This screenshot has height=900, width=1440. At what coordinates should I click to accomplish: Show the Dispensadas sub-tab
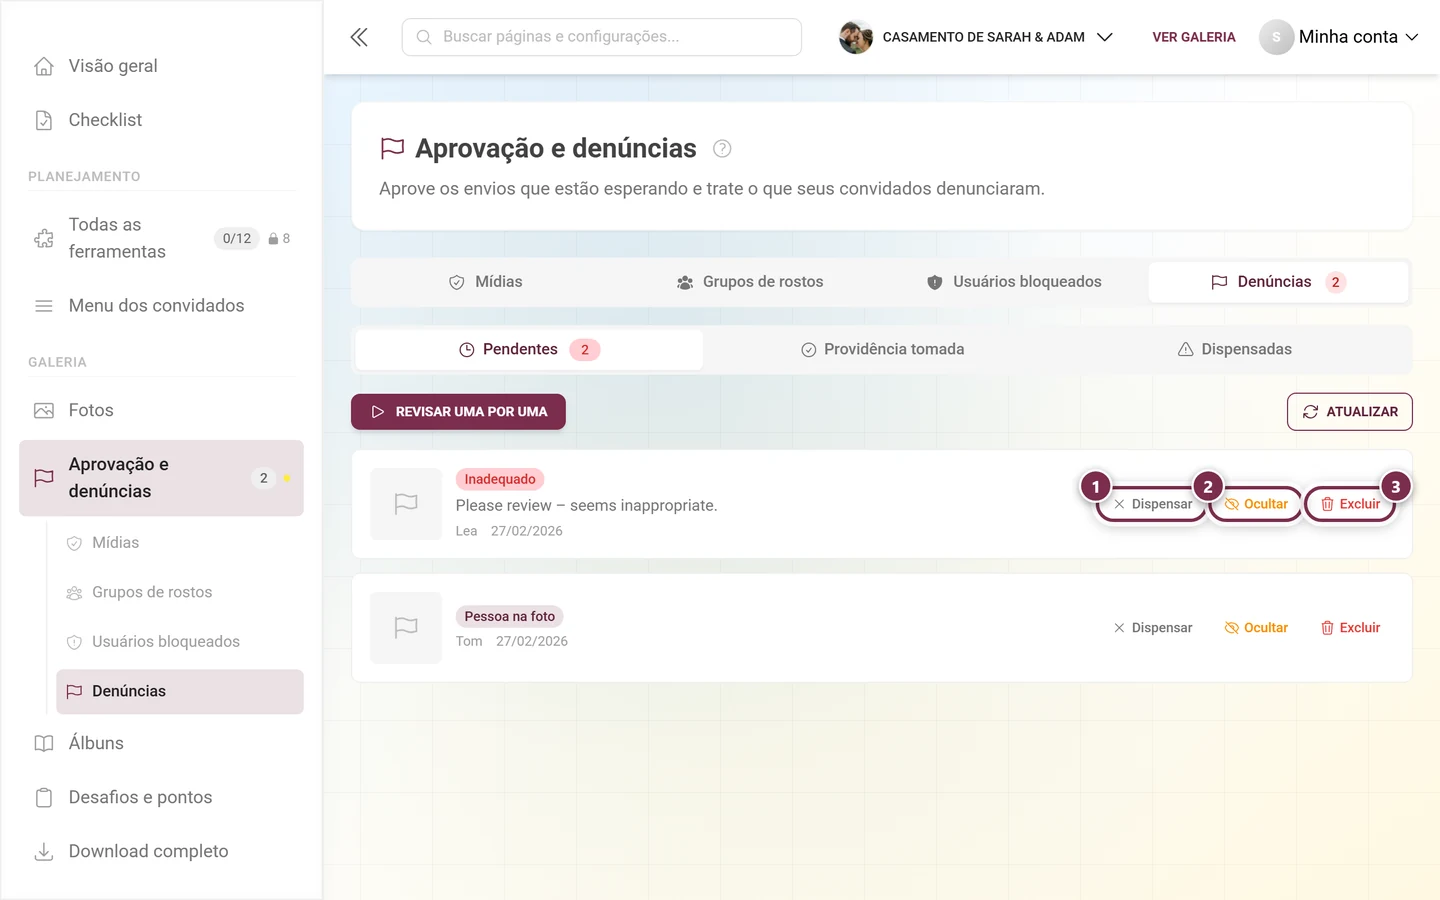[1234, 350]
